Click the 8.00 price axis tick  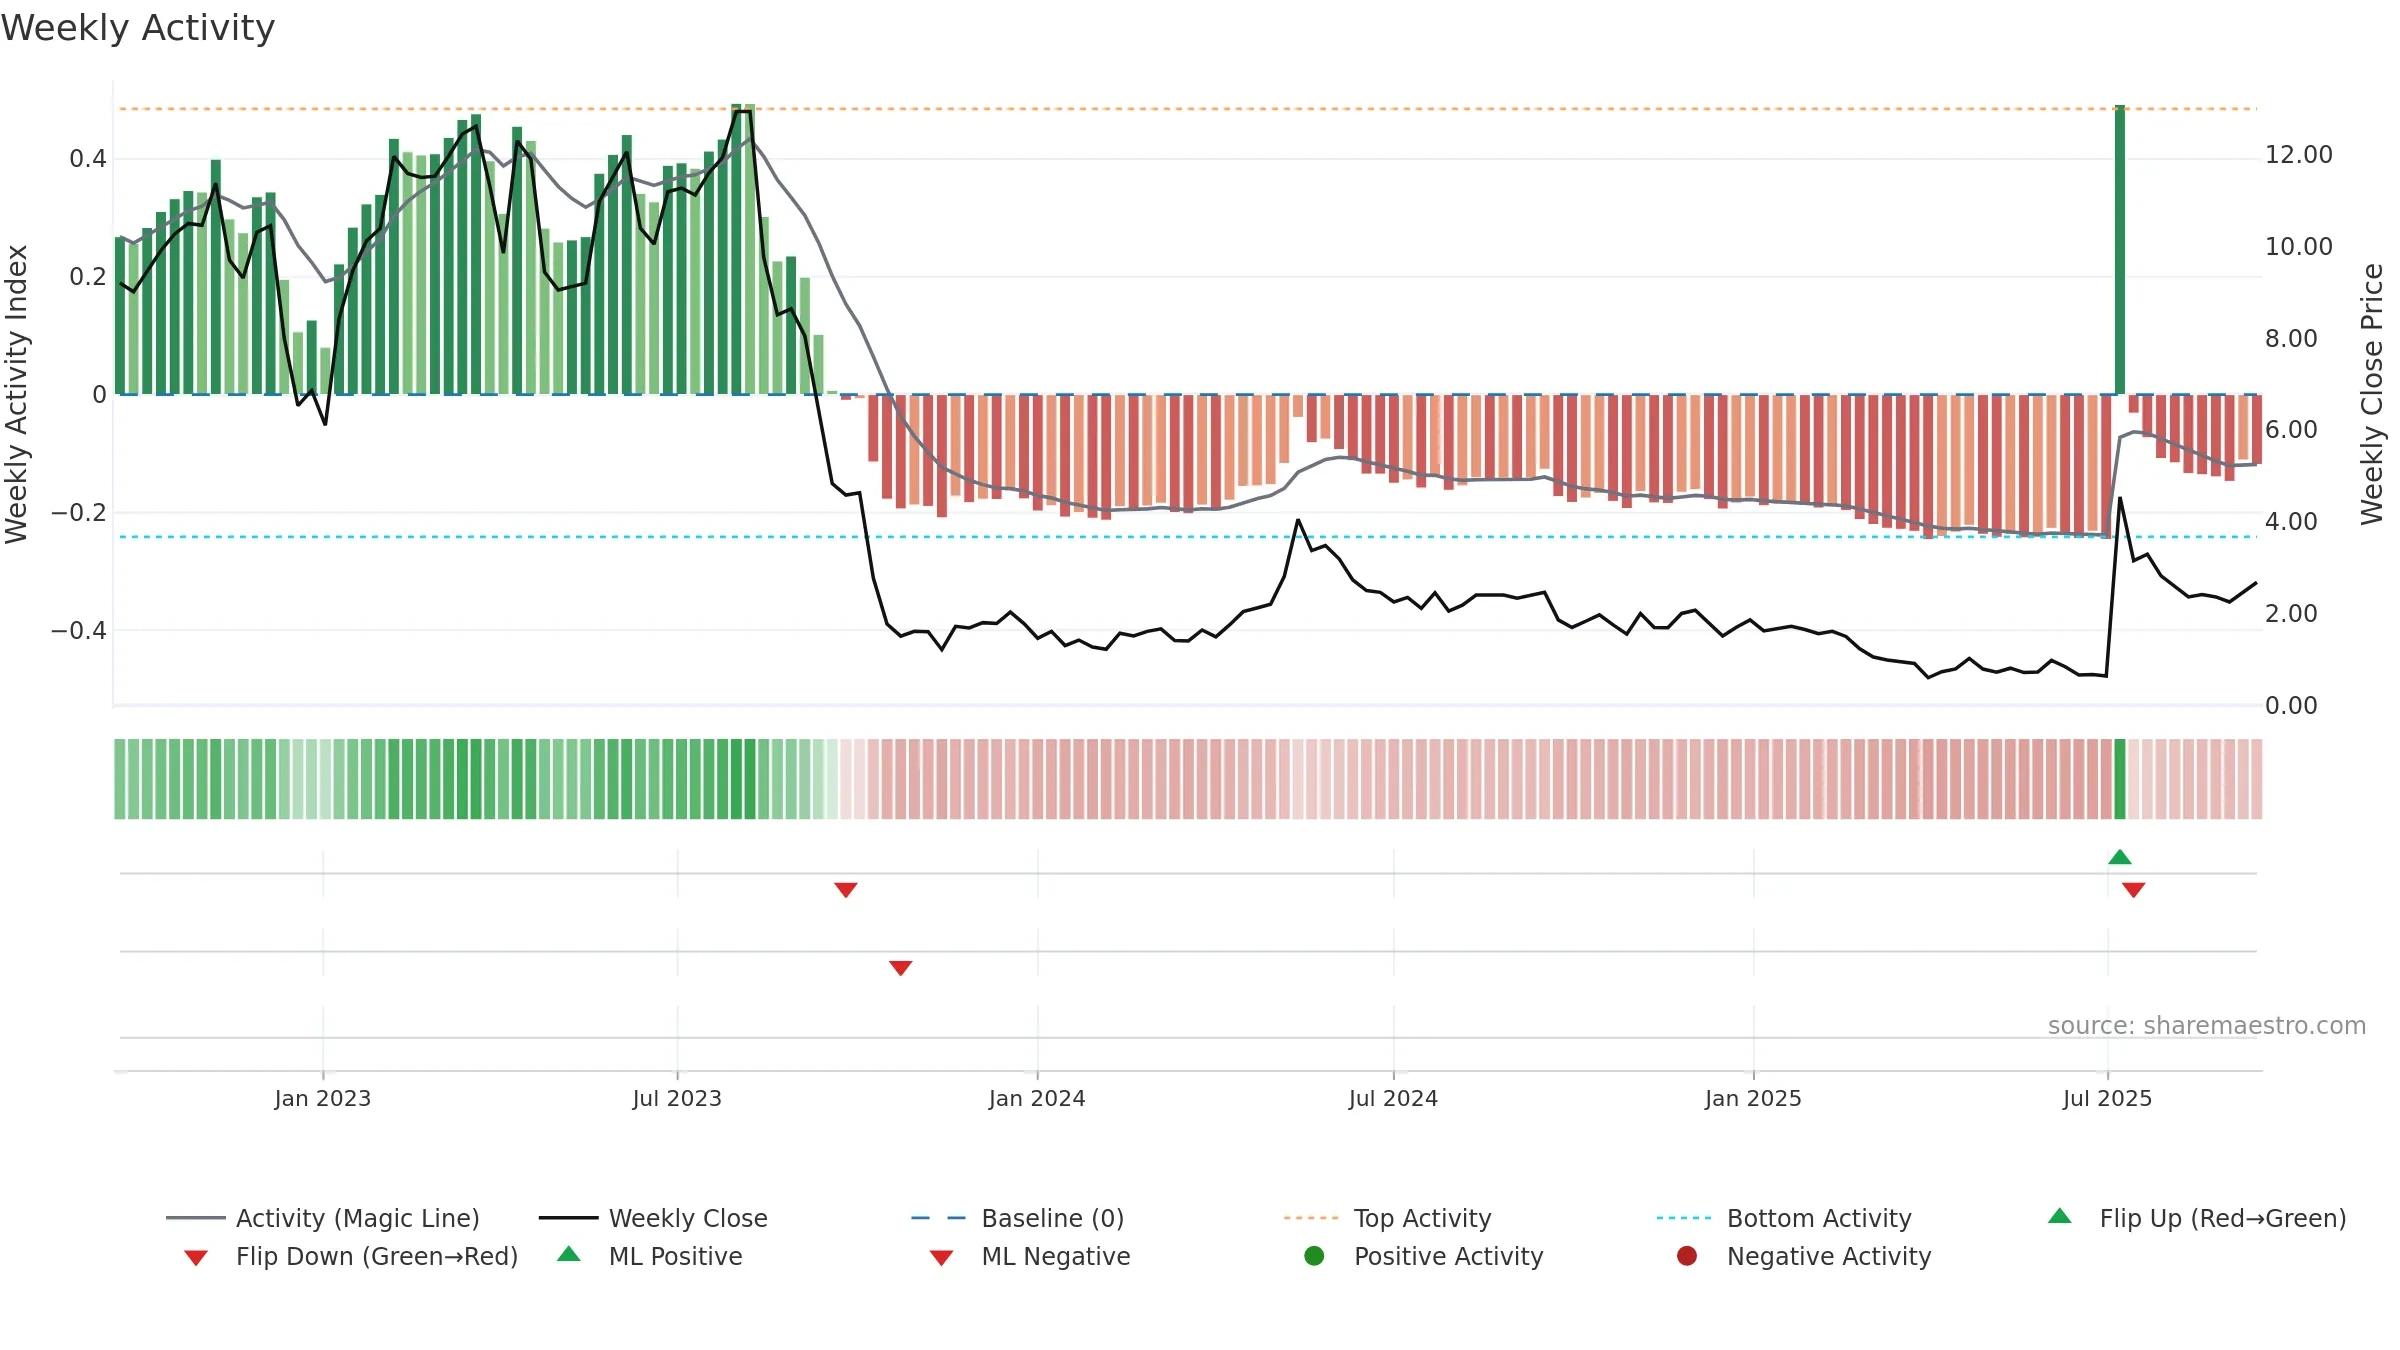pos(2291,339)
